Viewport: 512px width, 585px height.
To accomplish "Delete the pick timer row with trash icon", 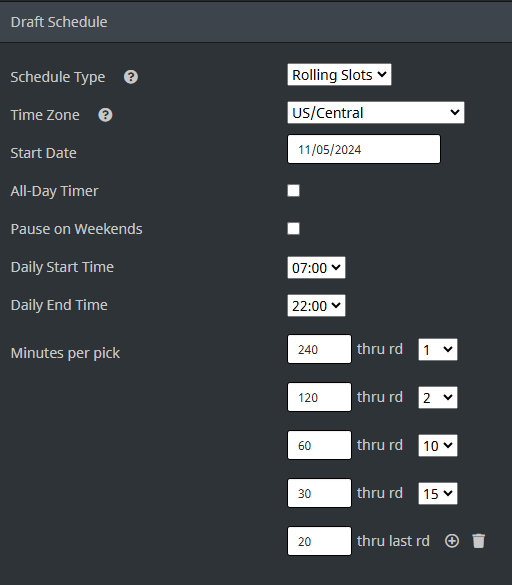I will tap(478, 541).
